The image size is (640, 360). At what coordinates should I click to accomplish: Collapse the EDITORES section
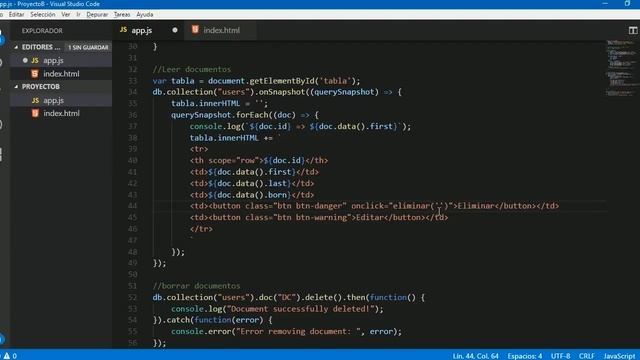[x=16, y=47]
